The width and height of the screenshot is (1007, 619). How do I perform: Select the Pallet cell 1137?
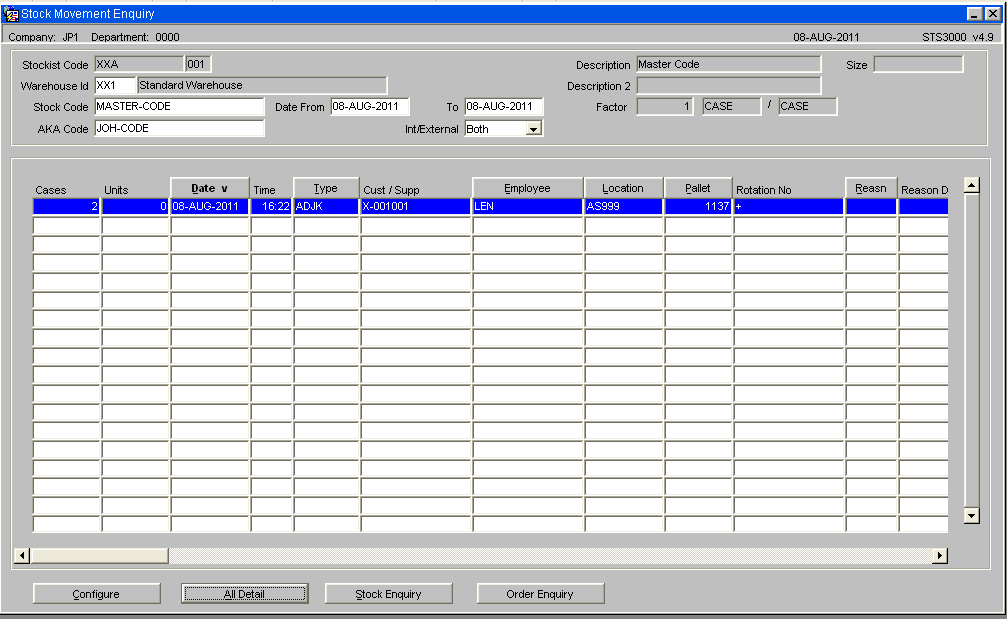click(x=699, y=206)
